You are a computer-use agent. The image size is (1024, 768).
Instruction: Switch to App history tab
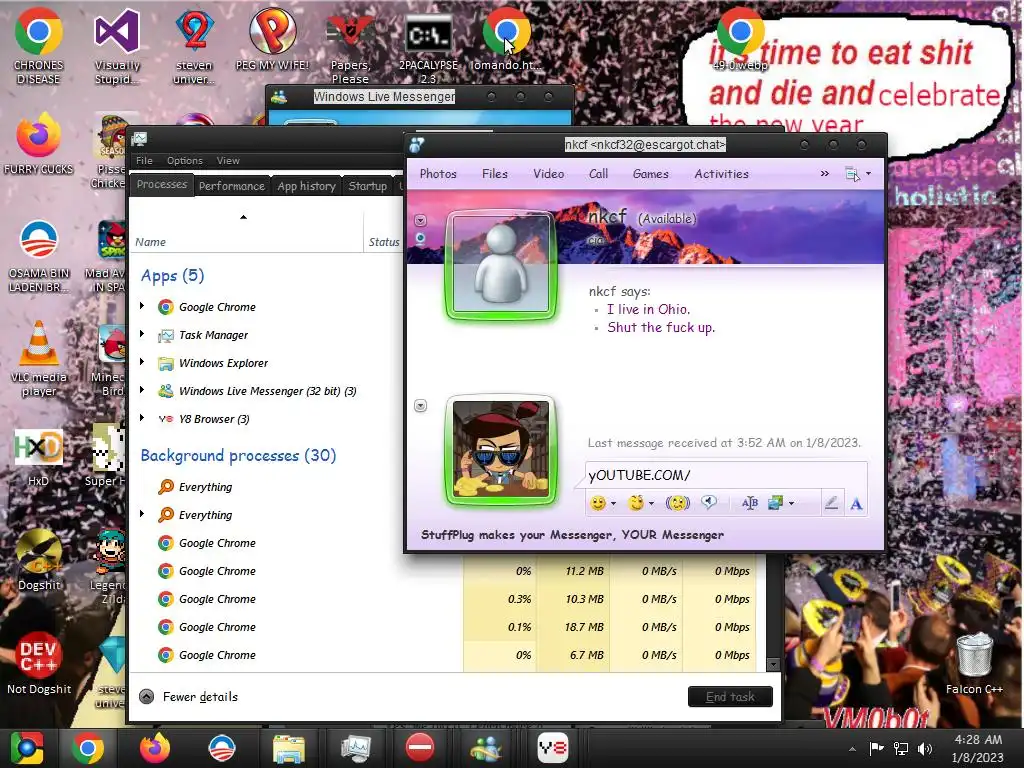(306, 186)
